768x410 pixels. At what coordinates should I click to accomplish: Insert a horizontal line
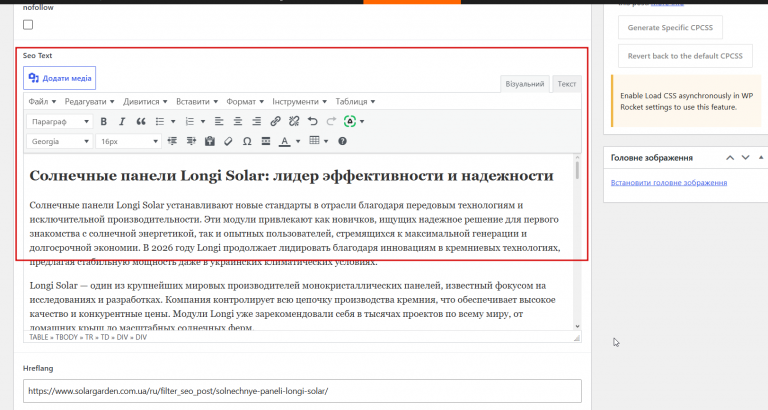click(x=265, y=141)
